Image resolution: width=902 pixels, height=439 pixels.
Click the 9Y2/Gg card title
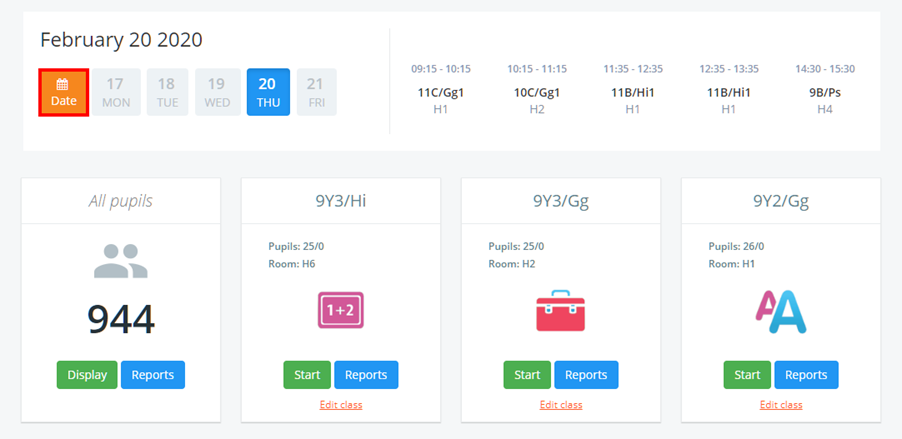coord(781,201)
